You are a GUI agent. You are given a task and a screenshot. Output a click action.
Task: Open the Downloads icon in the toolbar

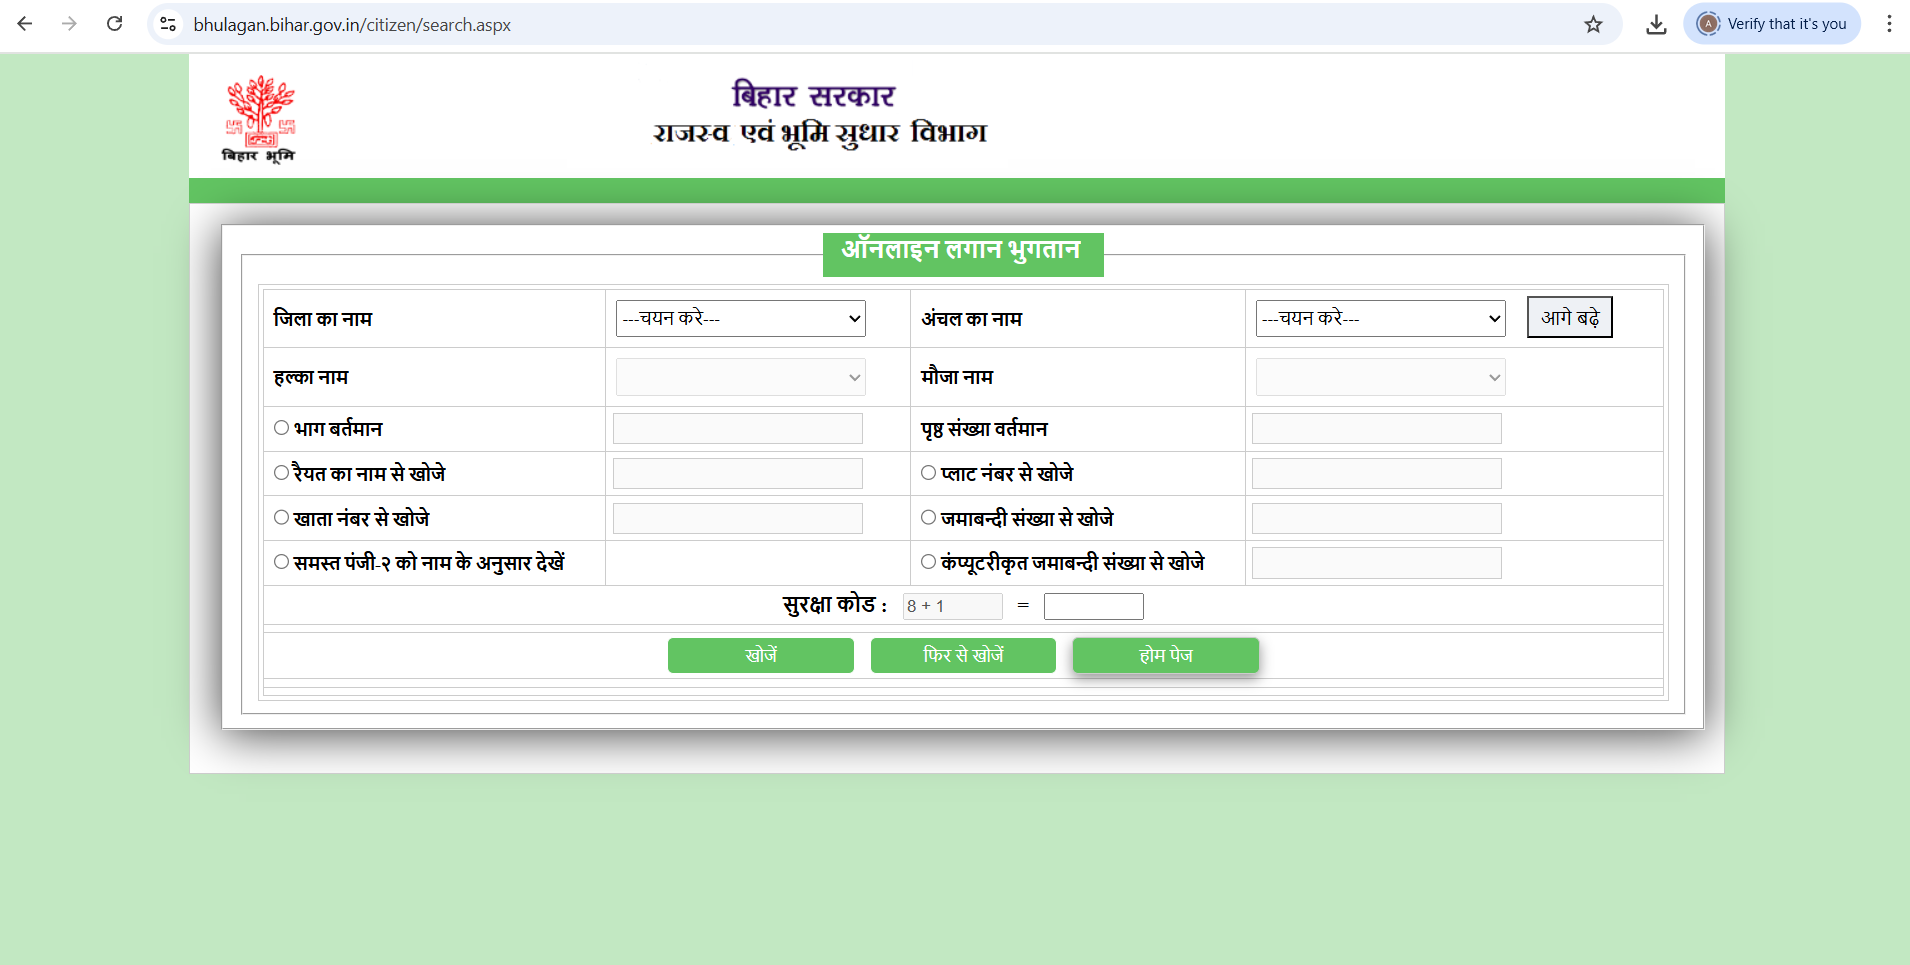[1657, 25]
